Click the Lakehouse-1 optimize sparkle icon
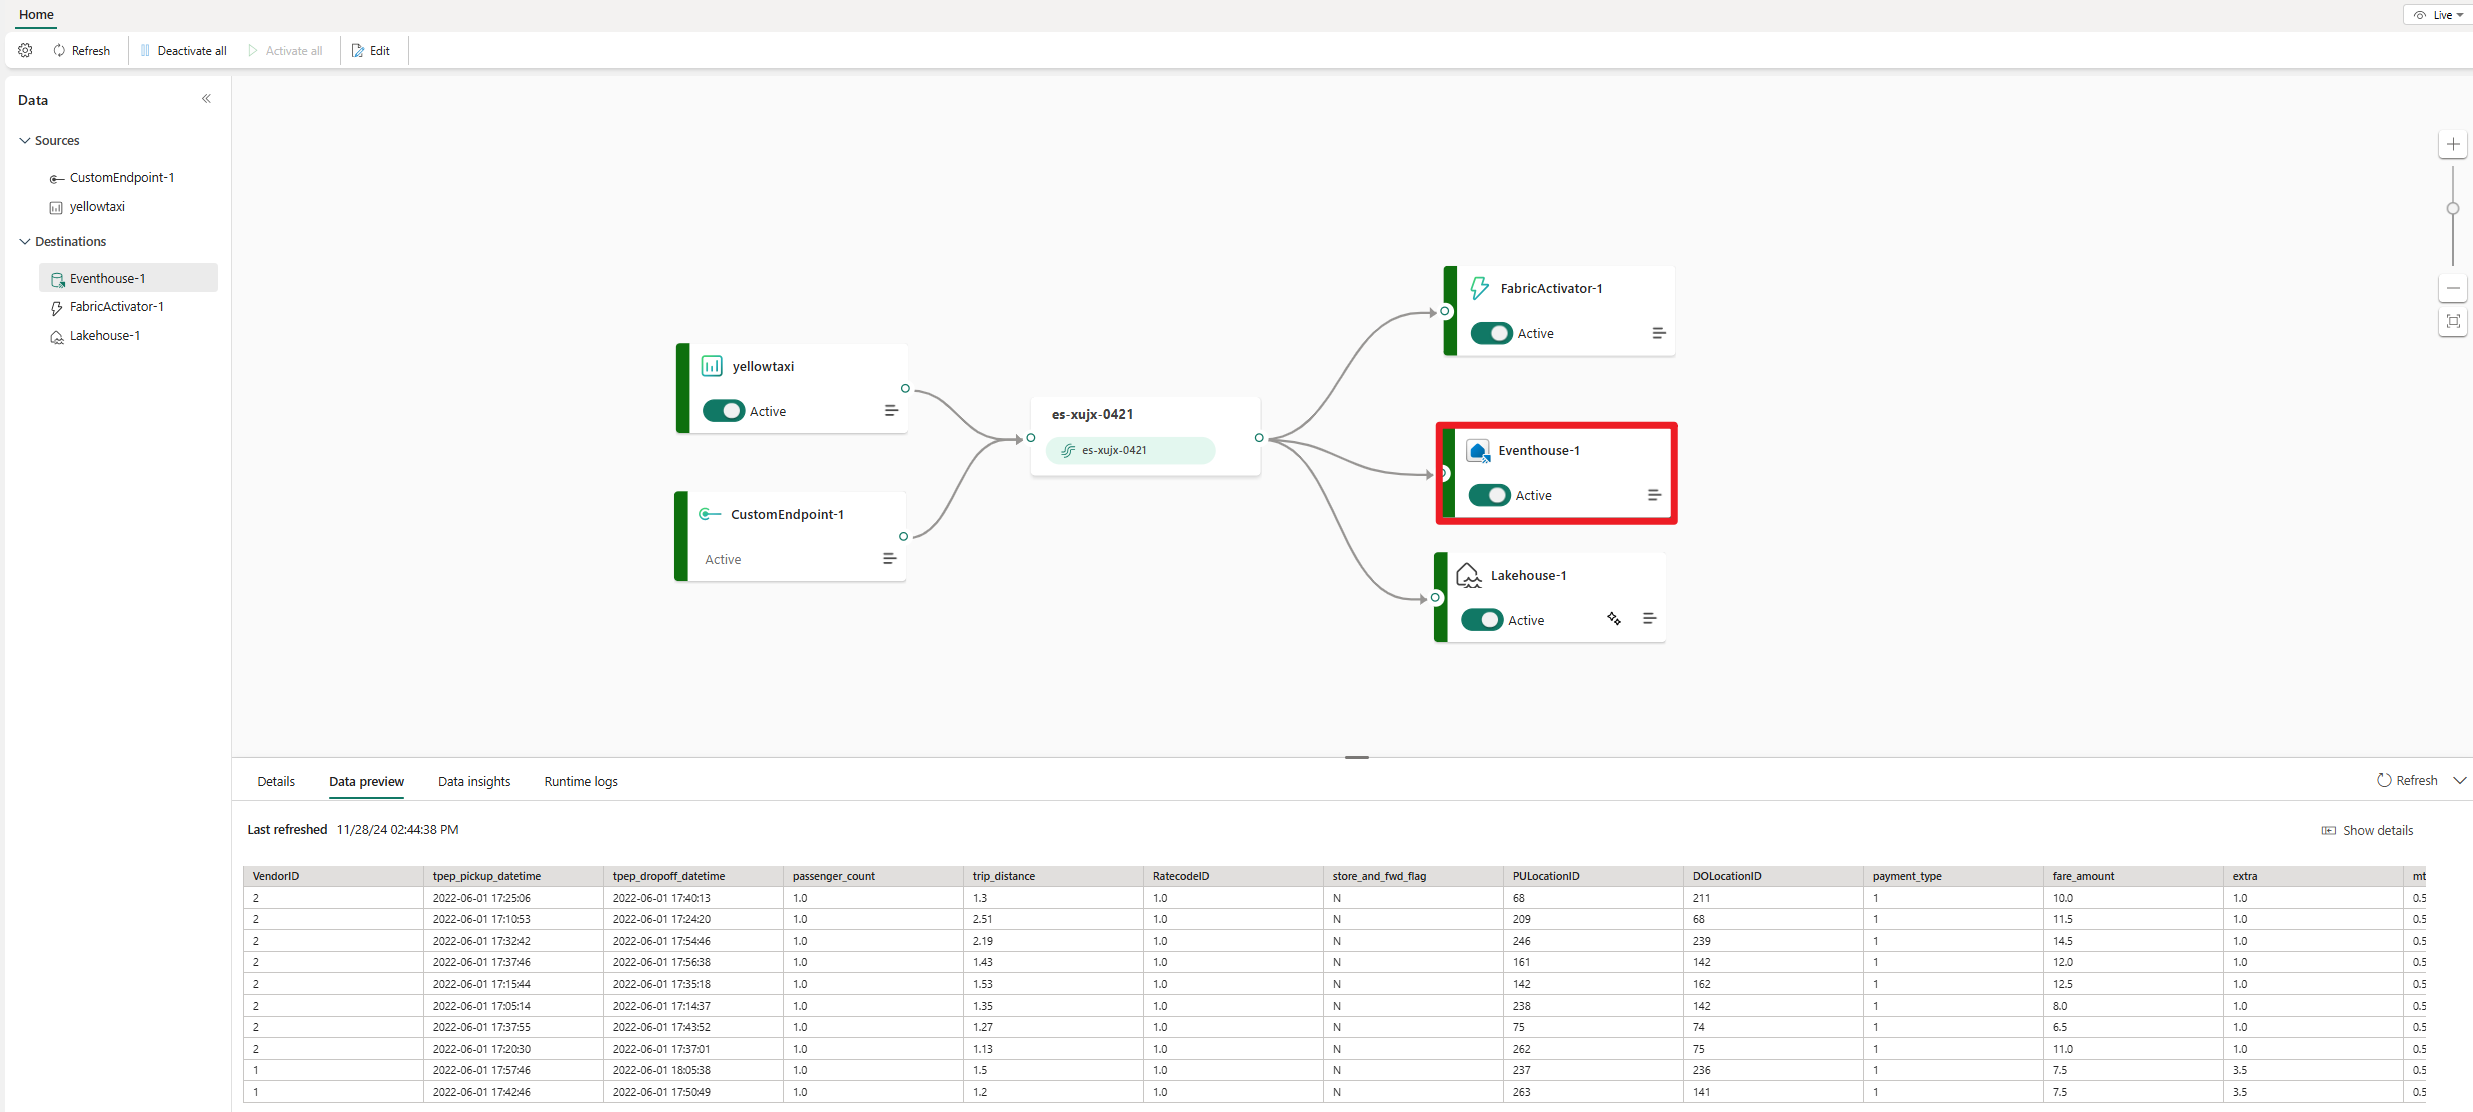The height and width of the screenshot is (1112, 2473). click(1614, 619)
